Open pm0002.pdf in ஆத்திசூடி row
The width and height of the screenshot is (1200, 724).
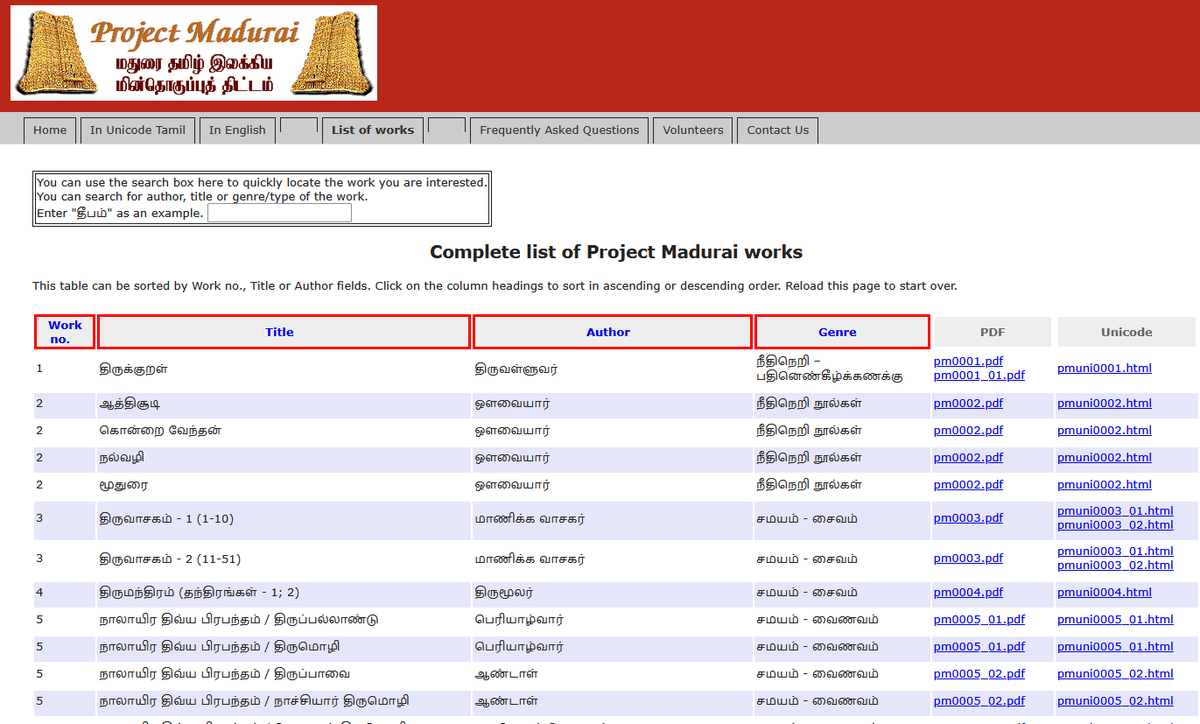coord(968,403)
